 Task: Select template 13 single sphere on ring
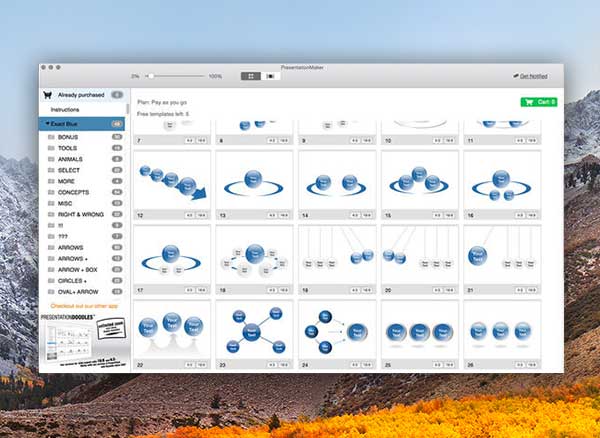pos(254,181)
